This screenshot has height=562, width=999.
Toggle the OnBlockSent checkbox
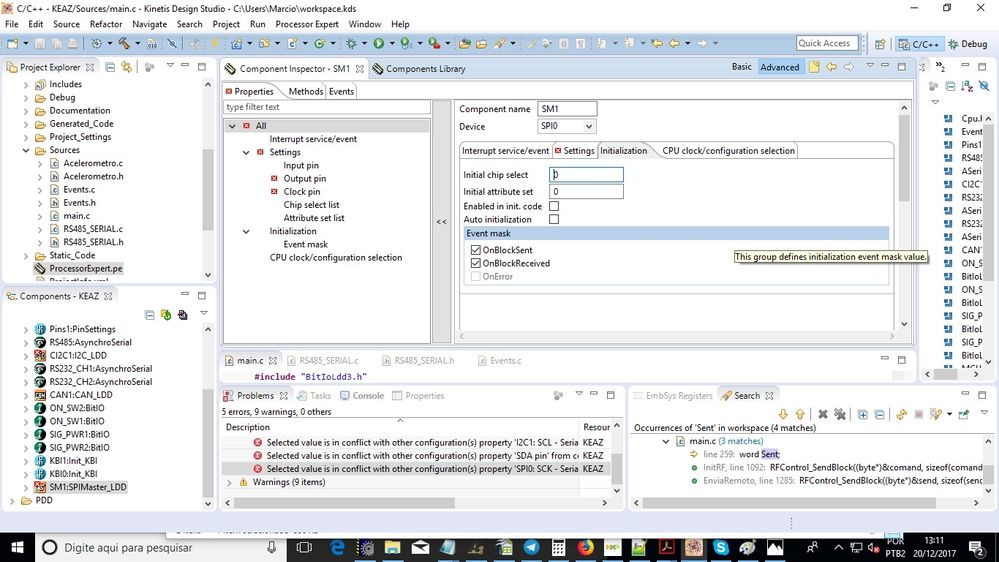click(475, 250)
